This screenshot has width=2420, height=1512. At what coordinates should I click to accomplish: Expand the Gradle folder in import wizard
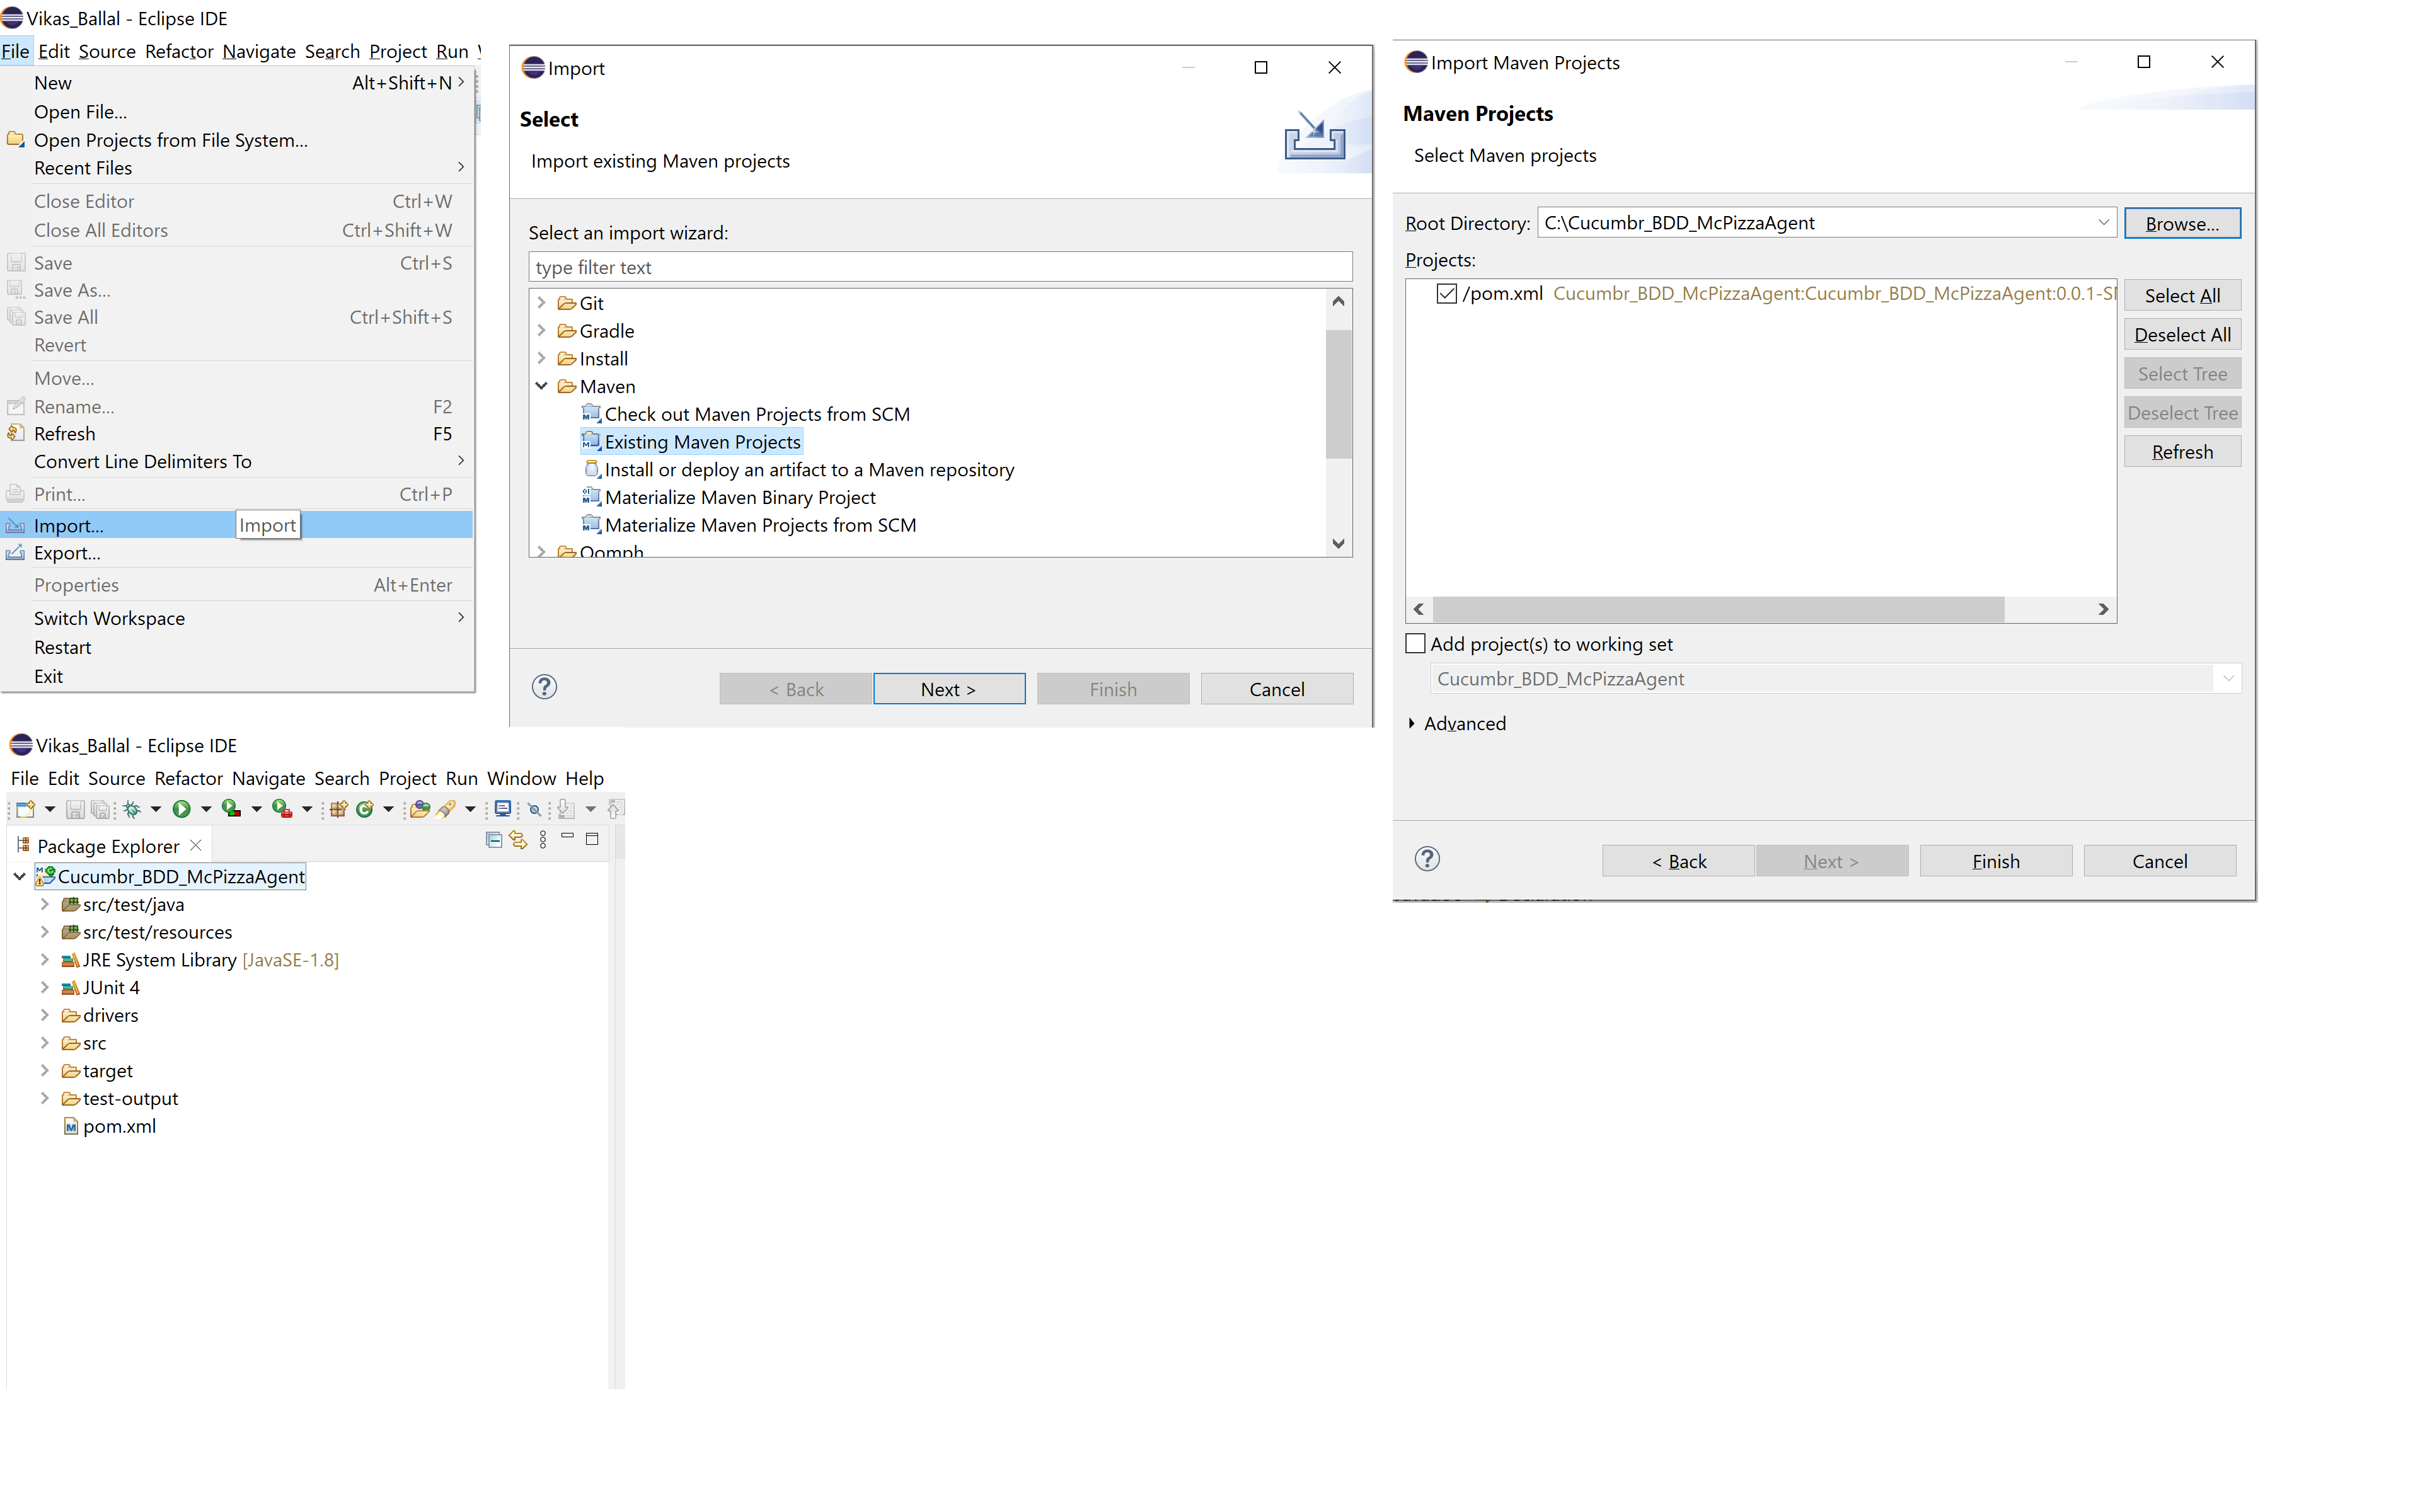[541, 330]
